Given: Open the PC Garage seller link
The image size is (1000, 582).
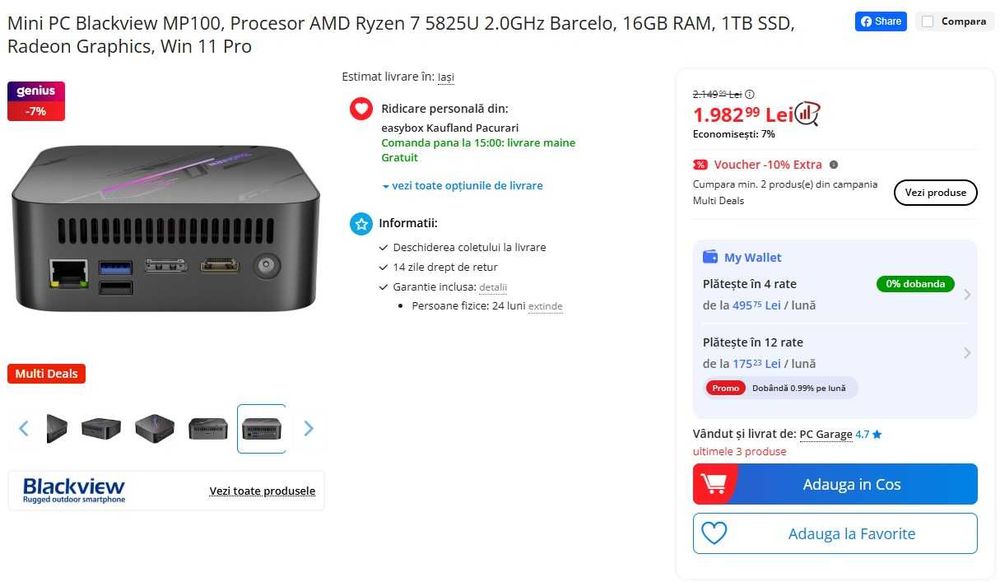Looking at the screenshot, I should click(826, 434).
